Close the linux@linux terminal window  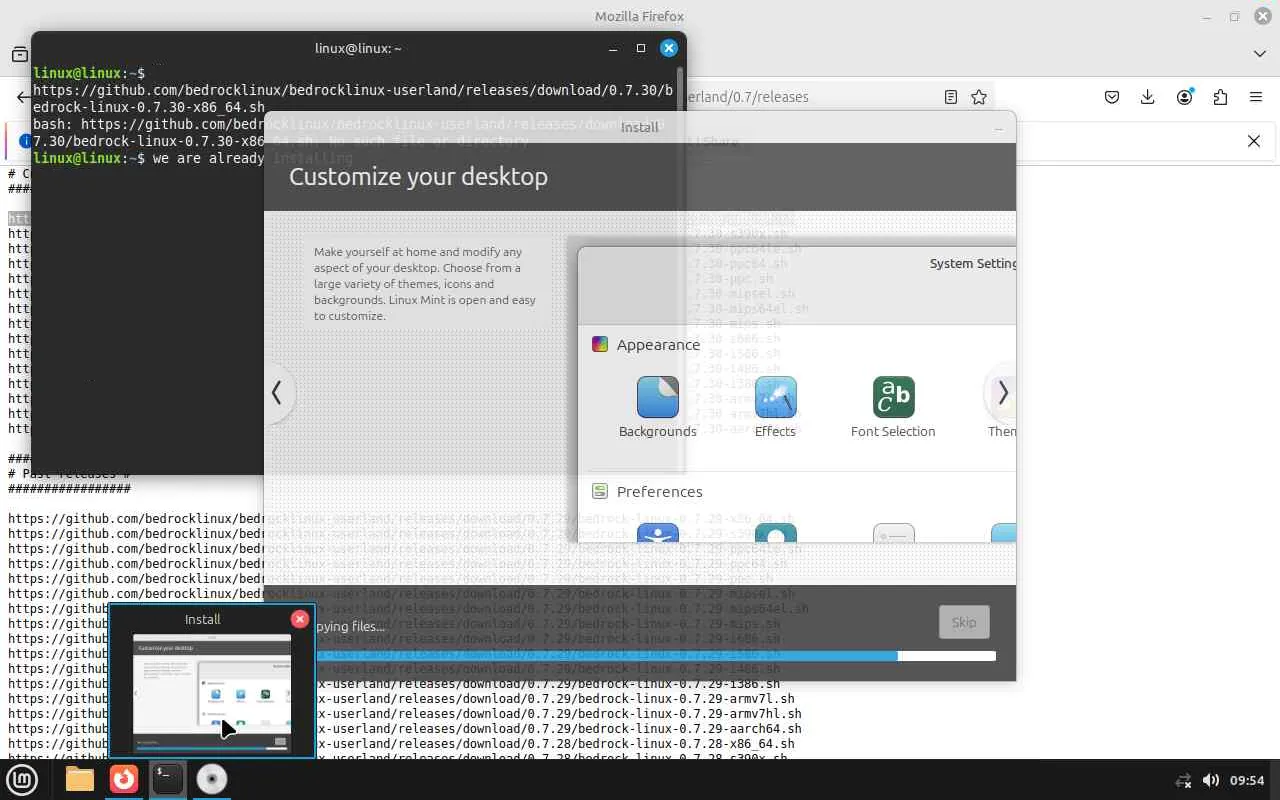(x=669, y=48)
